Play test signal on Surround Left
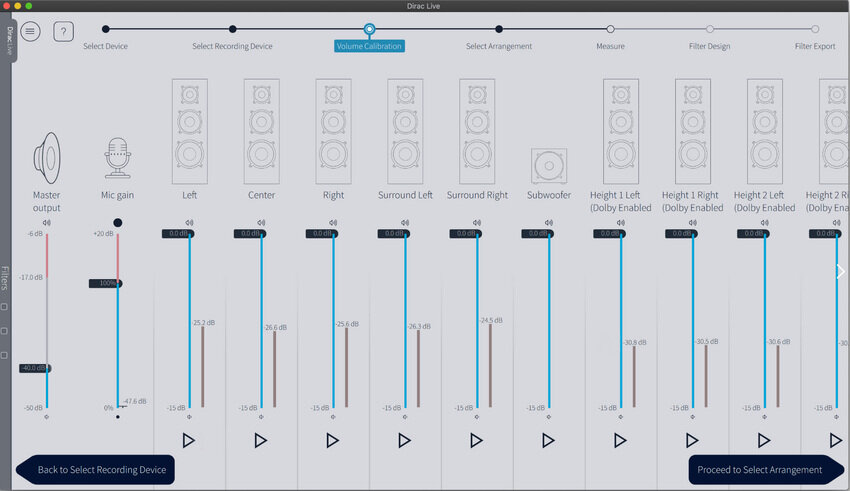The width and height of the screenshot is (850, 491). tap(404, 440)
